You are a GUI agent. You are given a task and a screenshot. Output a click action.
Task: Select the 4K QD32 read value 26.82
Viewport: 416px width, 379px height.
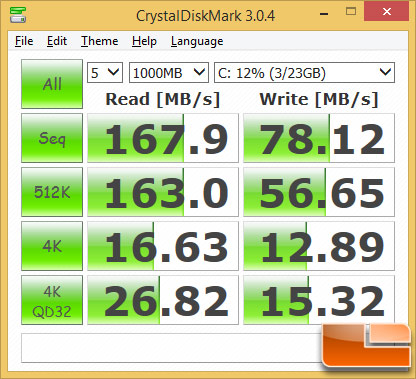[x=163, y=300]
